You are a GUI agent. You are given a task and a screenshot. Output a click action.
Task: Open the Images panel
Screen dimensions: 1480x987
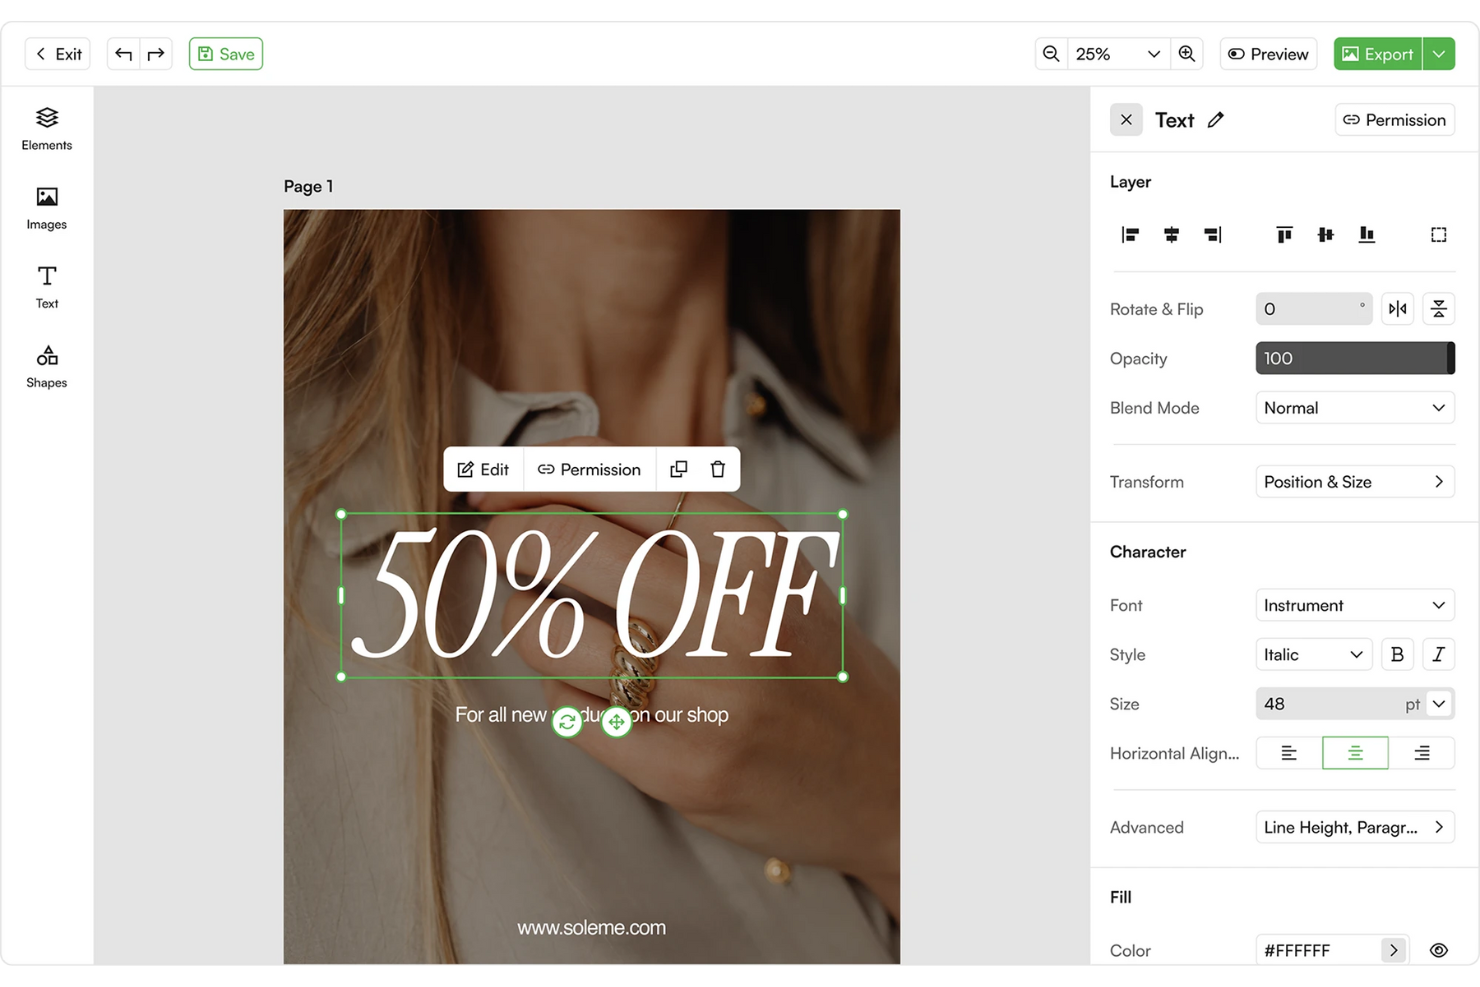(47, 208)
